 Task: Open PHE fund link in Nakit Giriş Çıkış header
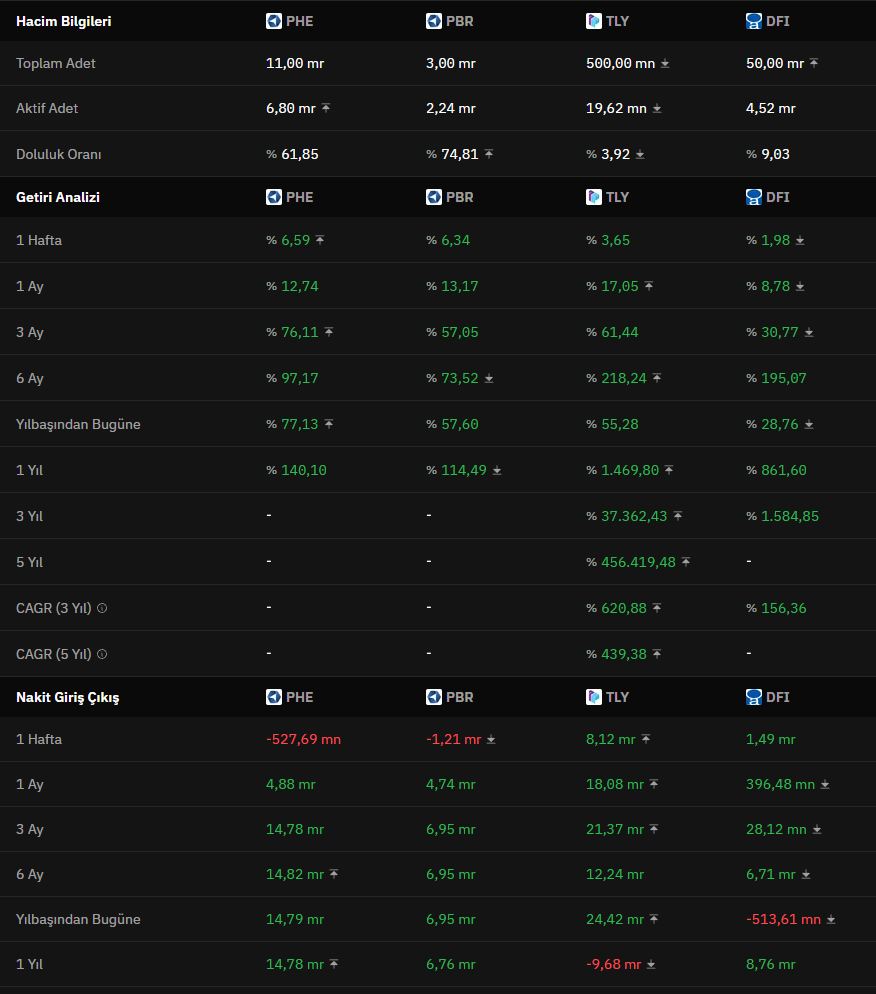point(299,697)
